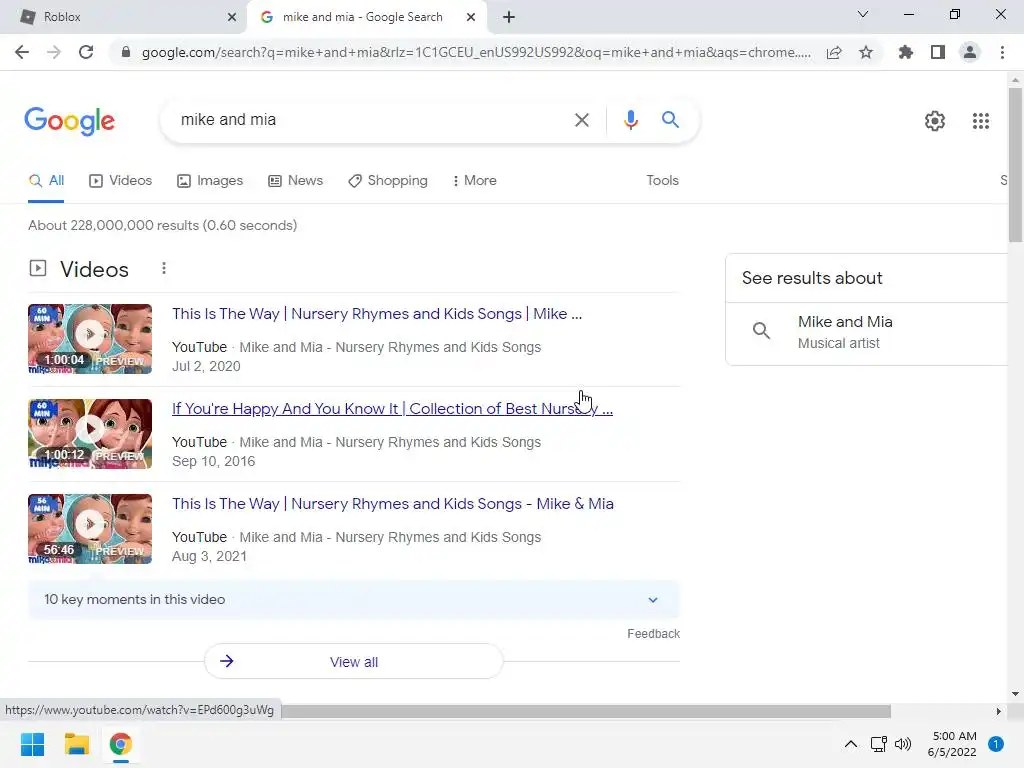Viewport: 1024px width, 768px height.
Task: Open 'This Is The Way' Jul 2, 2020 video
Action: pyautogui.click(x=377, y=314)
